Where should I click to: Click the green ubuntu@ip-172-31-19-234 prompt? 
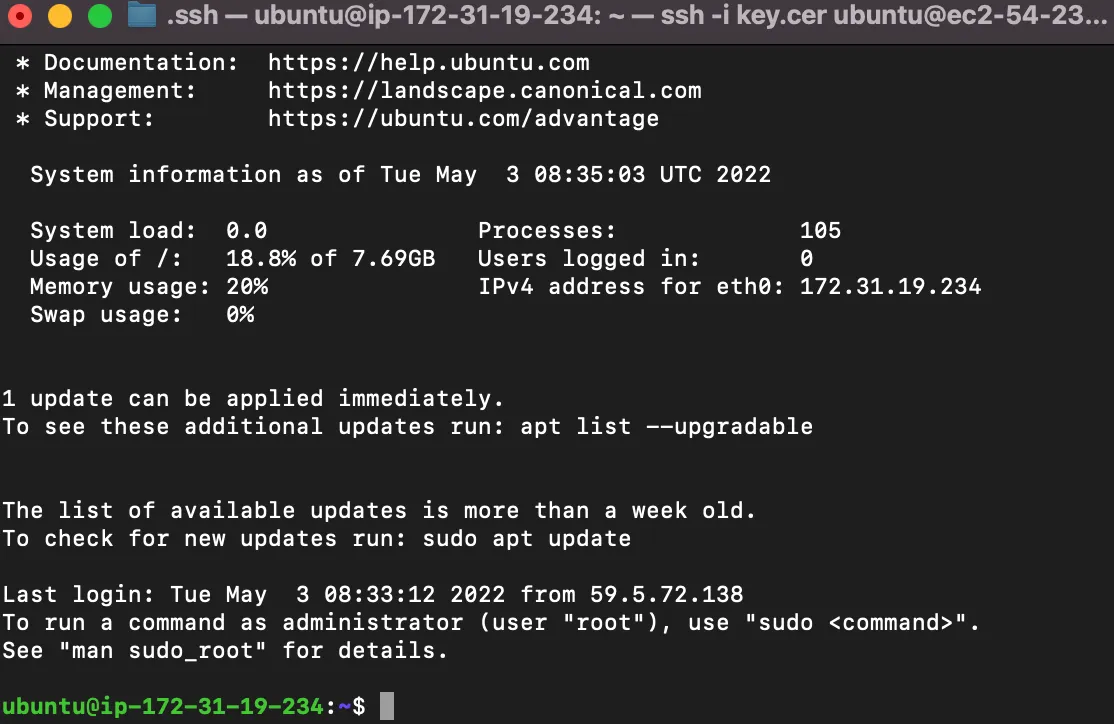163,706
